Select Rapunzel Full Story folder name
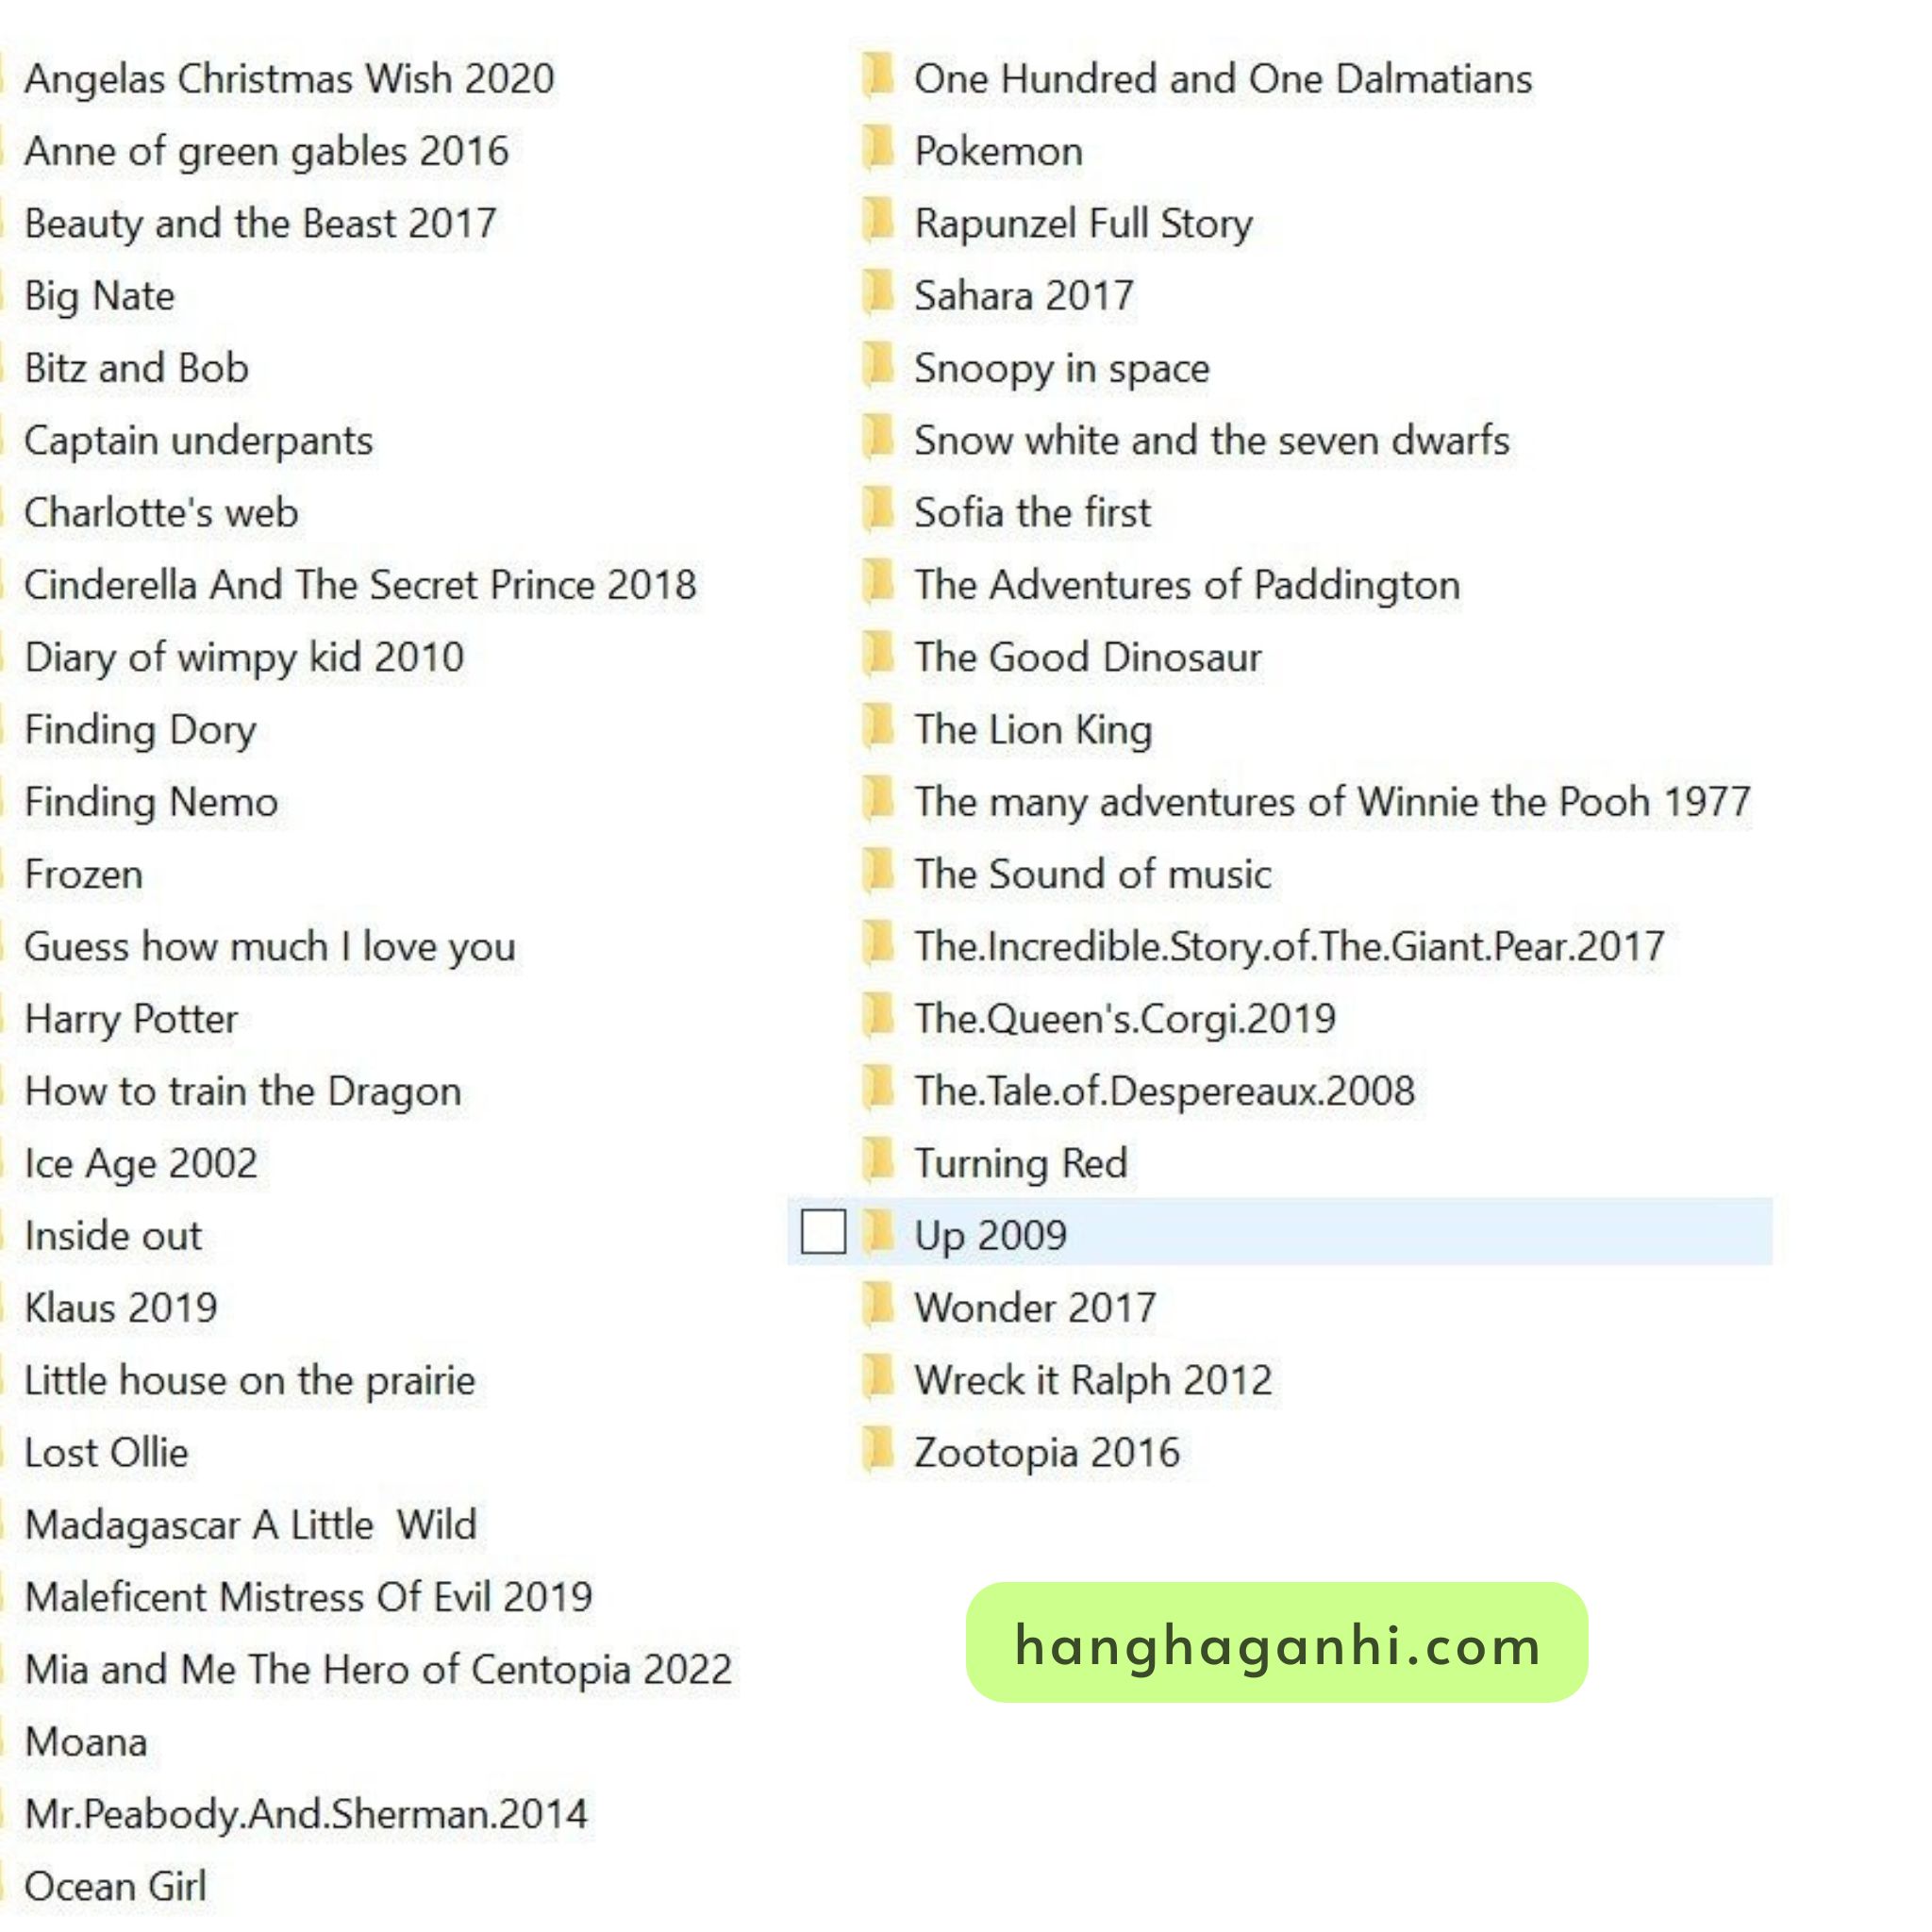 1082,224
